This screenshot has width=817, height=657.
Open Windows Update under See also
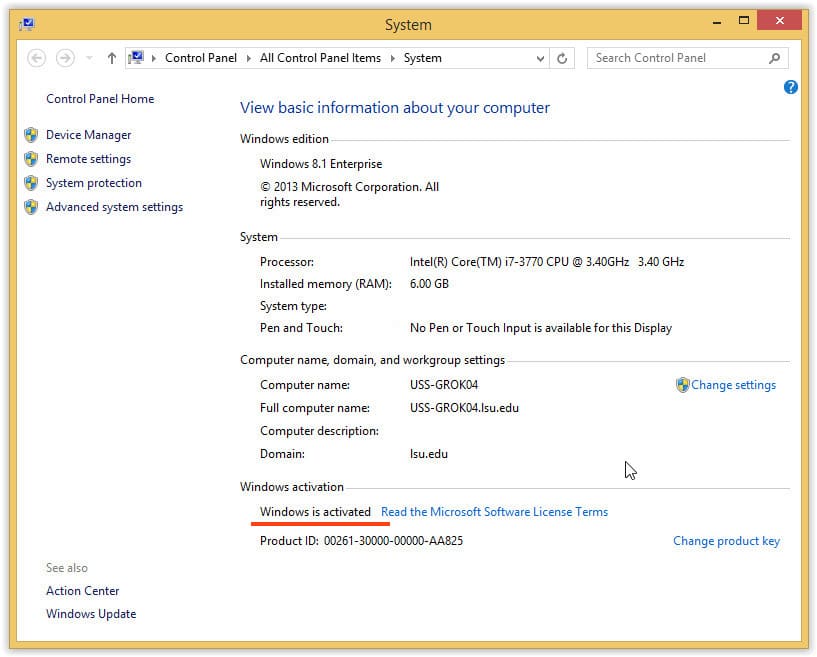[x=91, y=614]
